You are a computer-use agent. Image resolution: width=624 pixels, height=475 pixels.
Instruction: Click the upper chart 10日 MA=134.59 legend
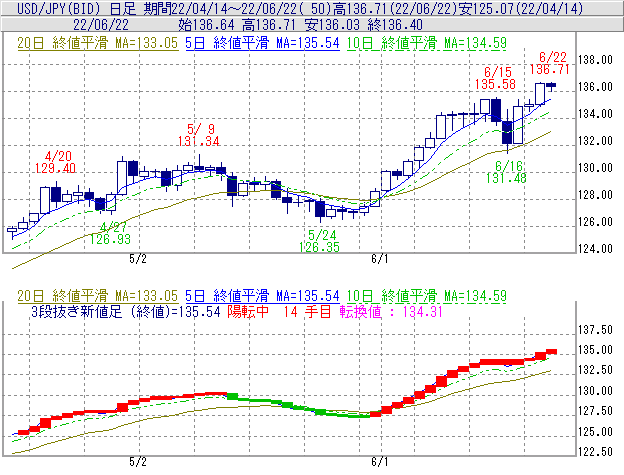coord(427,43)
